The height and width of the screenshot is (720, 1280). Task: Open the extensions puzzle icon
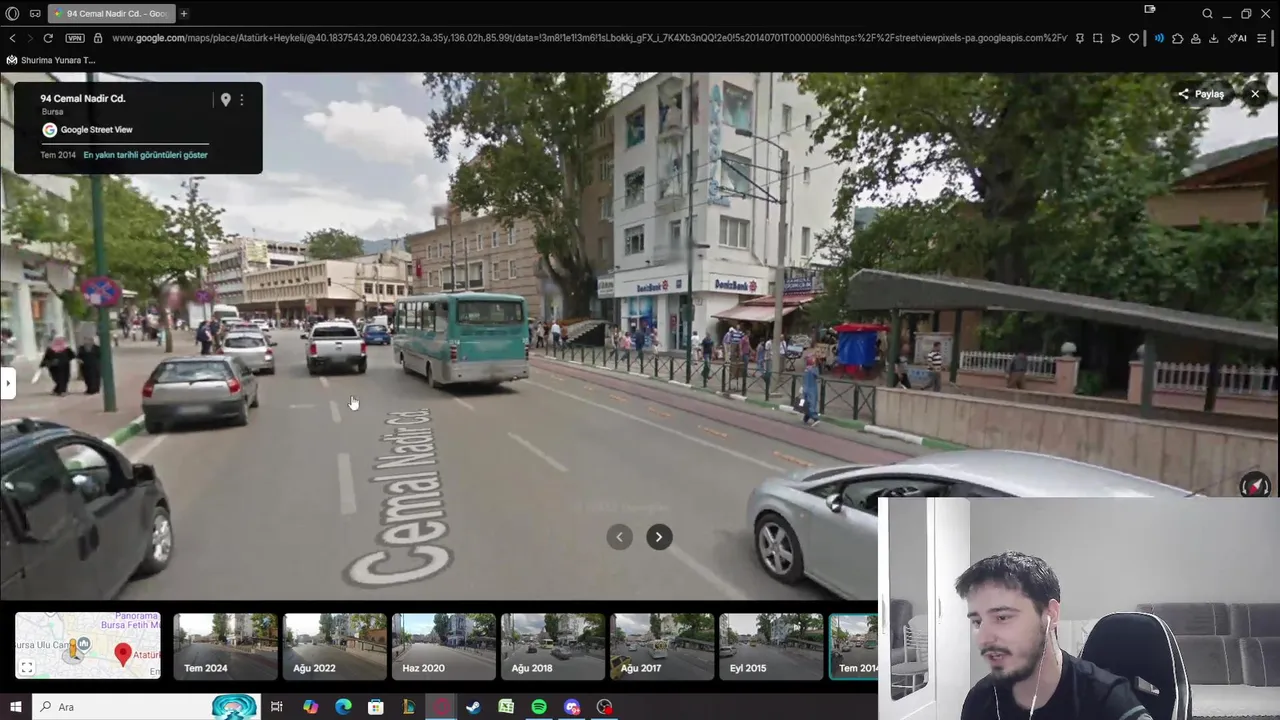(x=1177, y=38)
